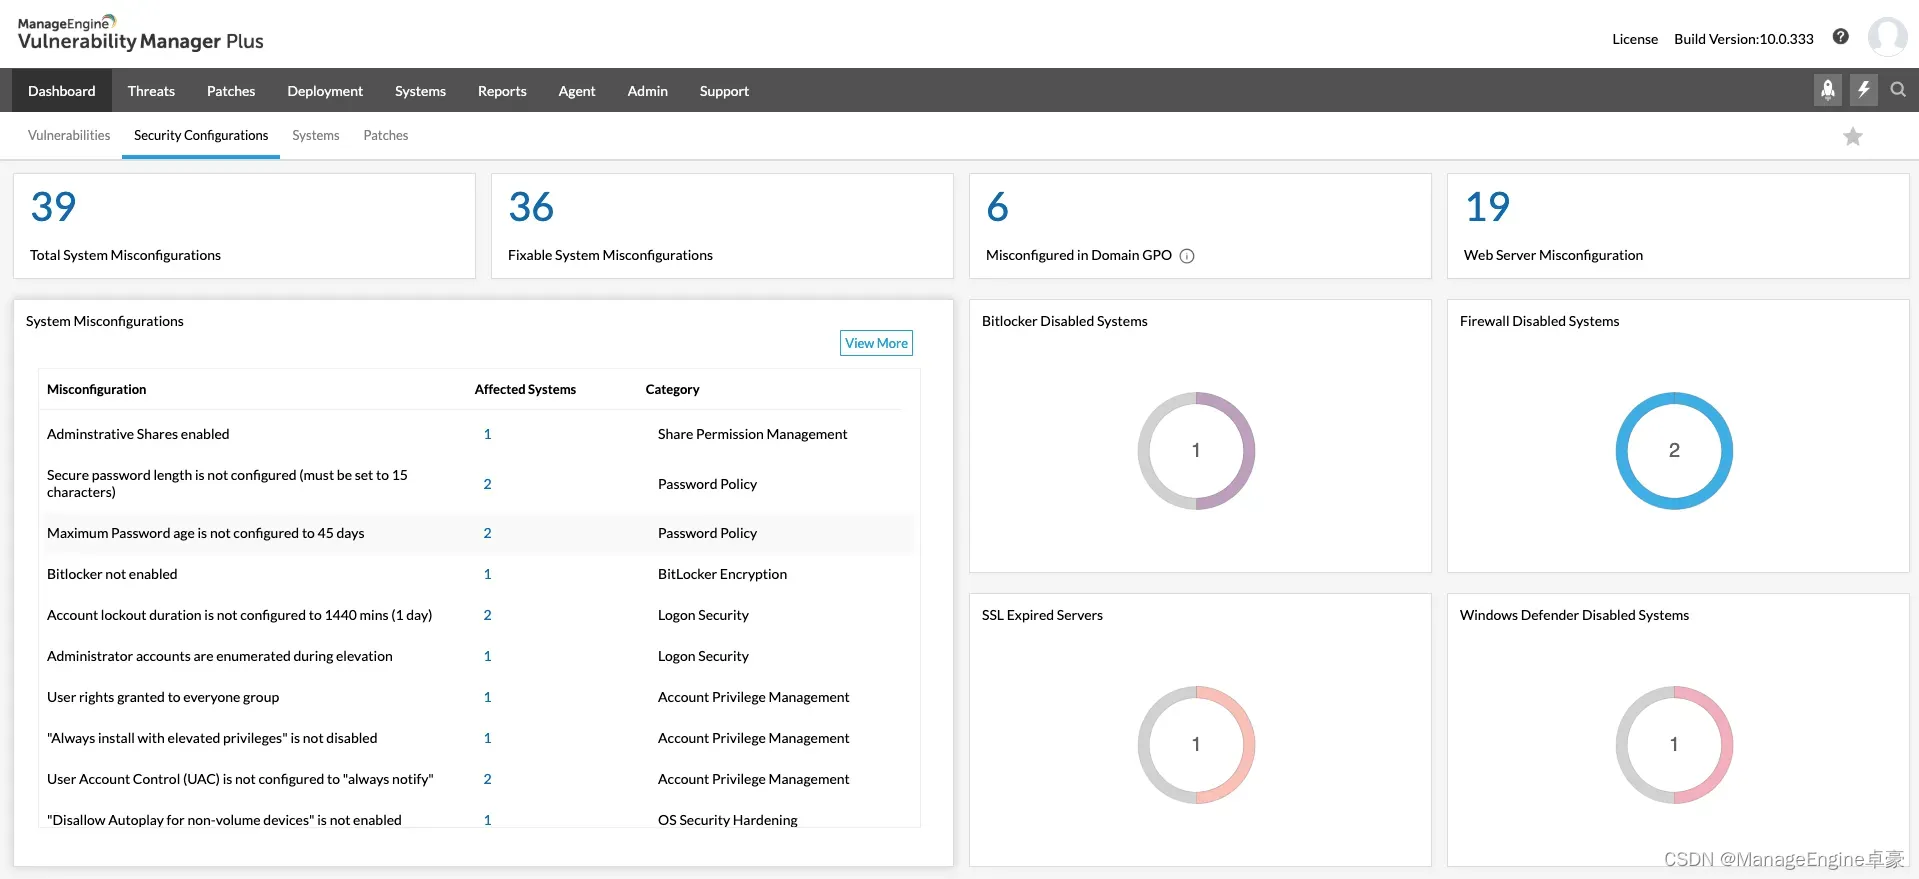Switch to the Vulnerabilities tab
The image size is (1919, 879).
(69, 135)
